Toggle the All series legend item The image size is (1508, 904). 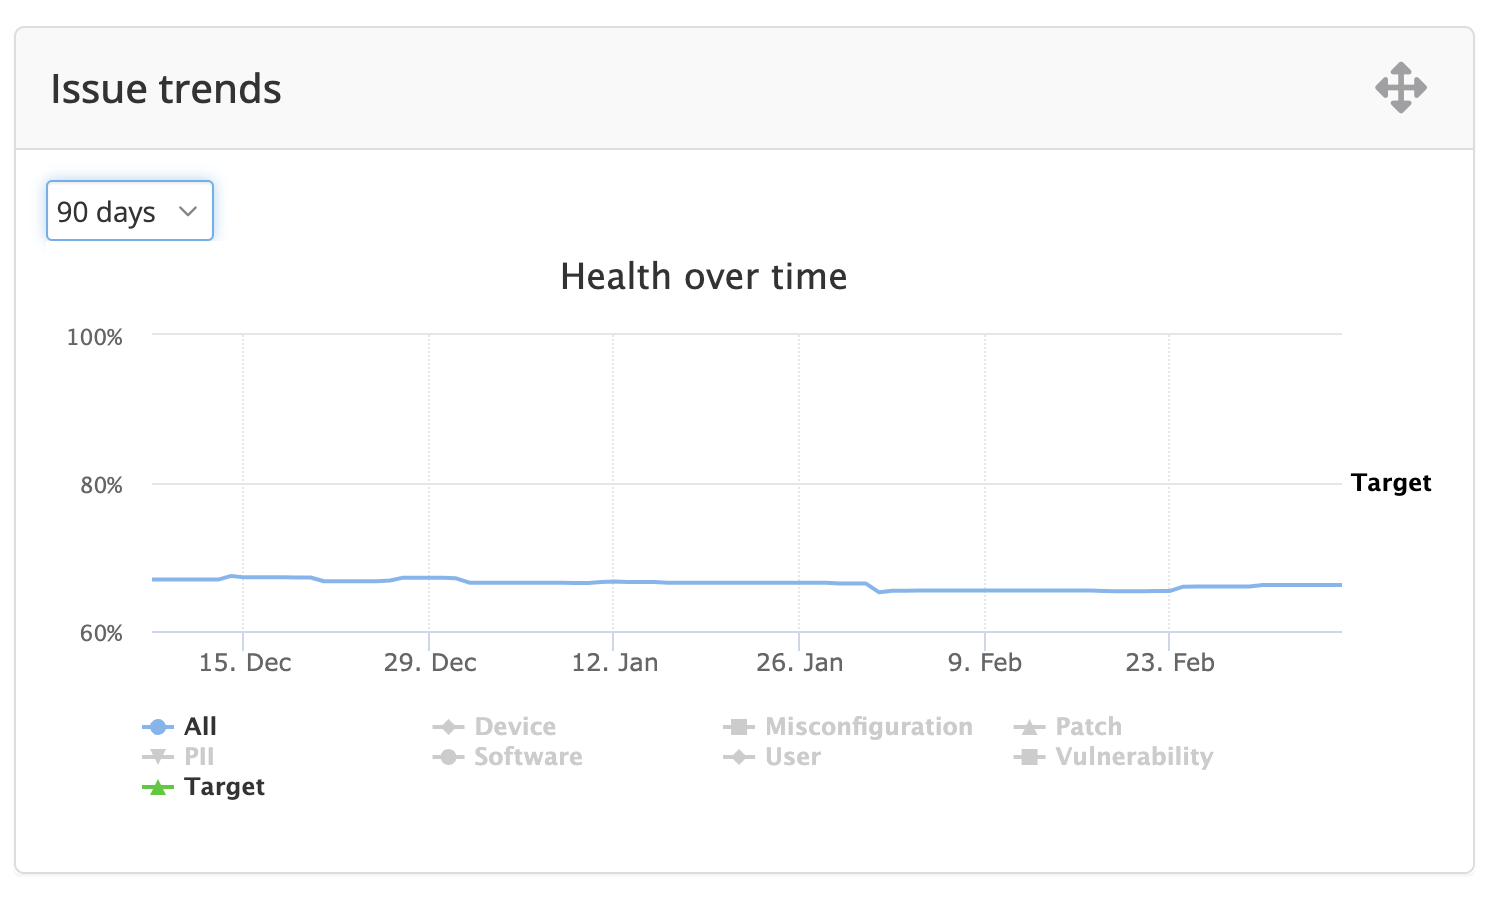pos(200,726)
